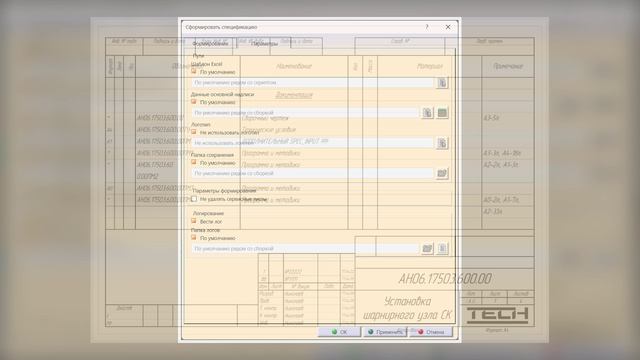Click the Отмена button
The height and width of the screenshot is (360, 640).
tap(431, 332)
